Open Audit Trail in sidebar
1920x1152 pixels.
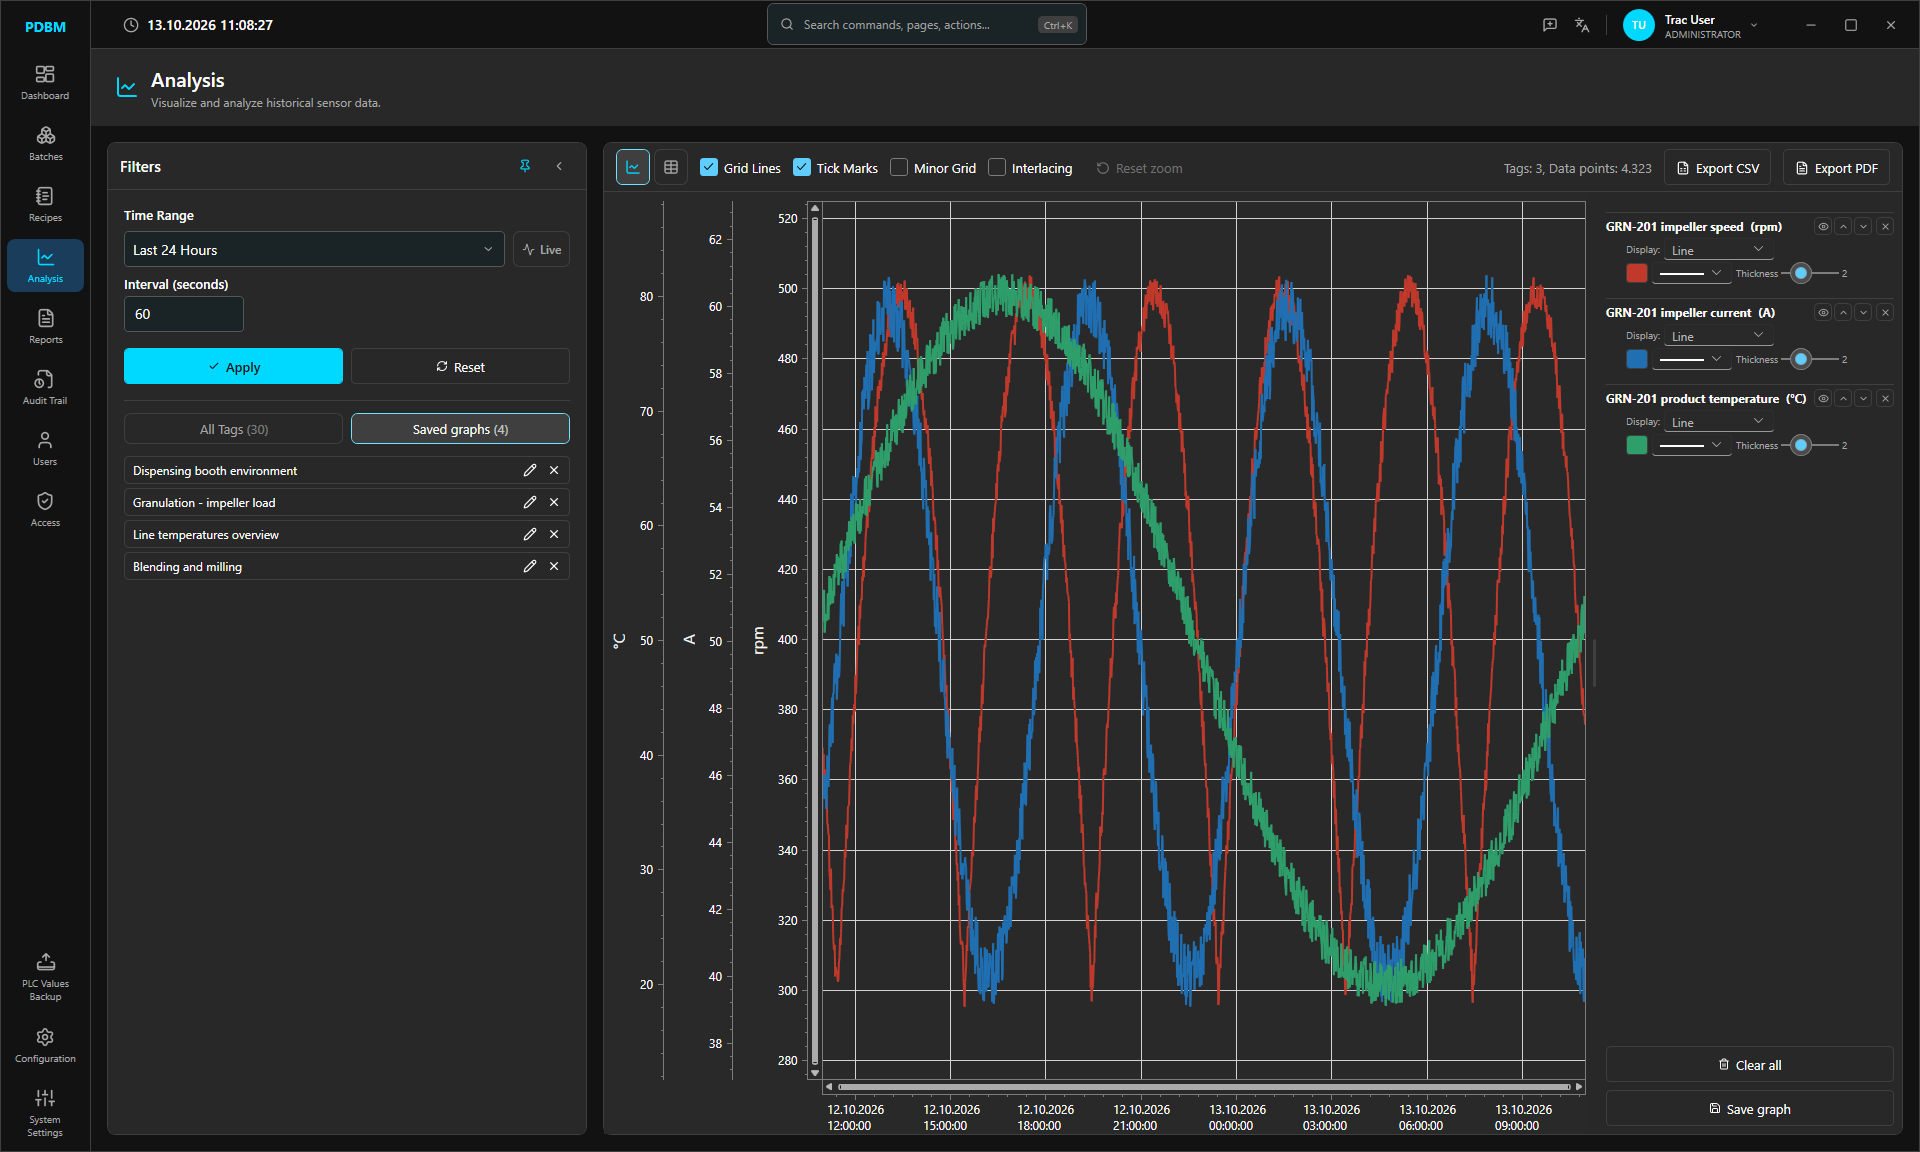[x=45, y=388]
